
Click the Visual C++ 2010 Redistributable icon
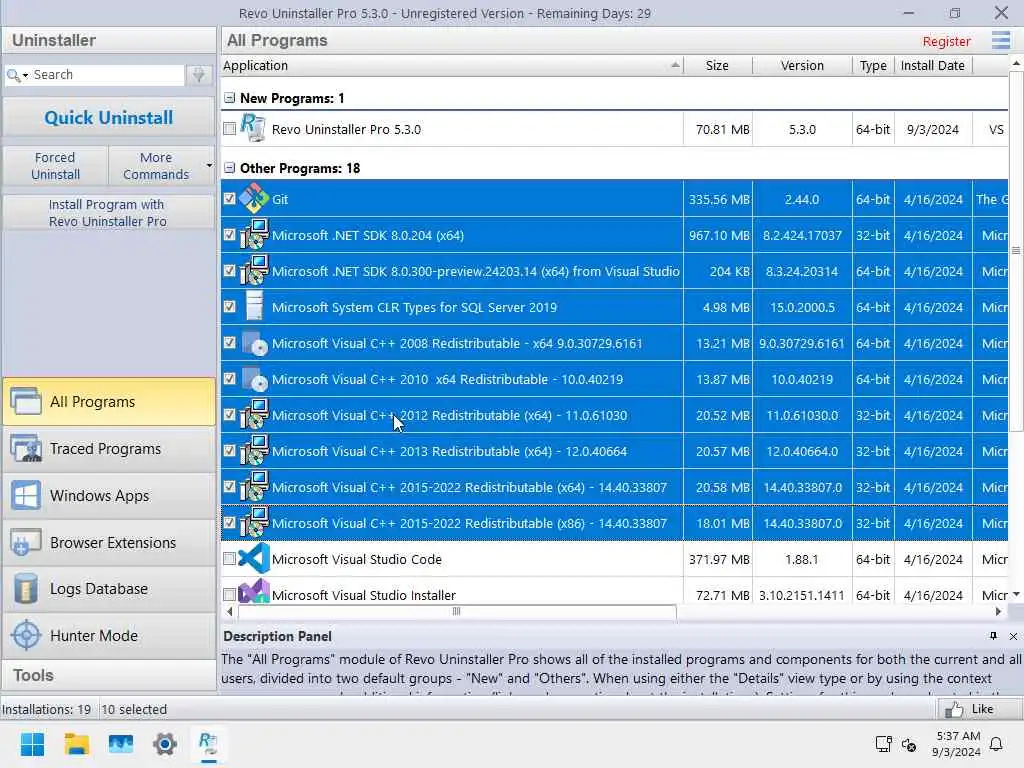[x=253, y=378]
